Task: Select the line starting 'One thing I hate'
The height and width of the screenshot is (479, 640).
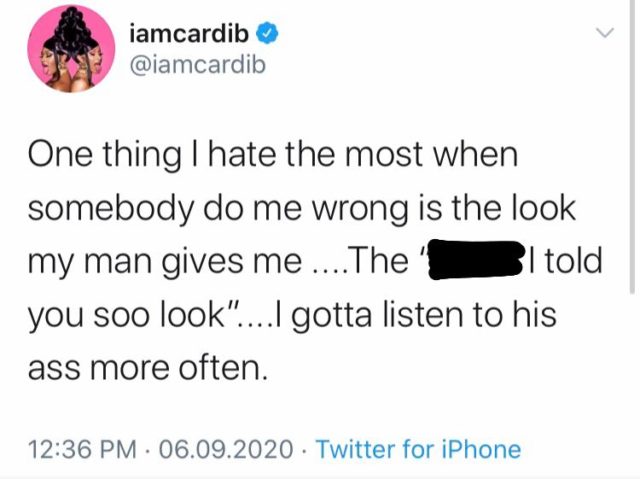Action: click(273, 155)
